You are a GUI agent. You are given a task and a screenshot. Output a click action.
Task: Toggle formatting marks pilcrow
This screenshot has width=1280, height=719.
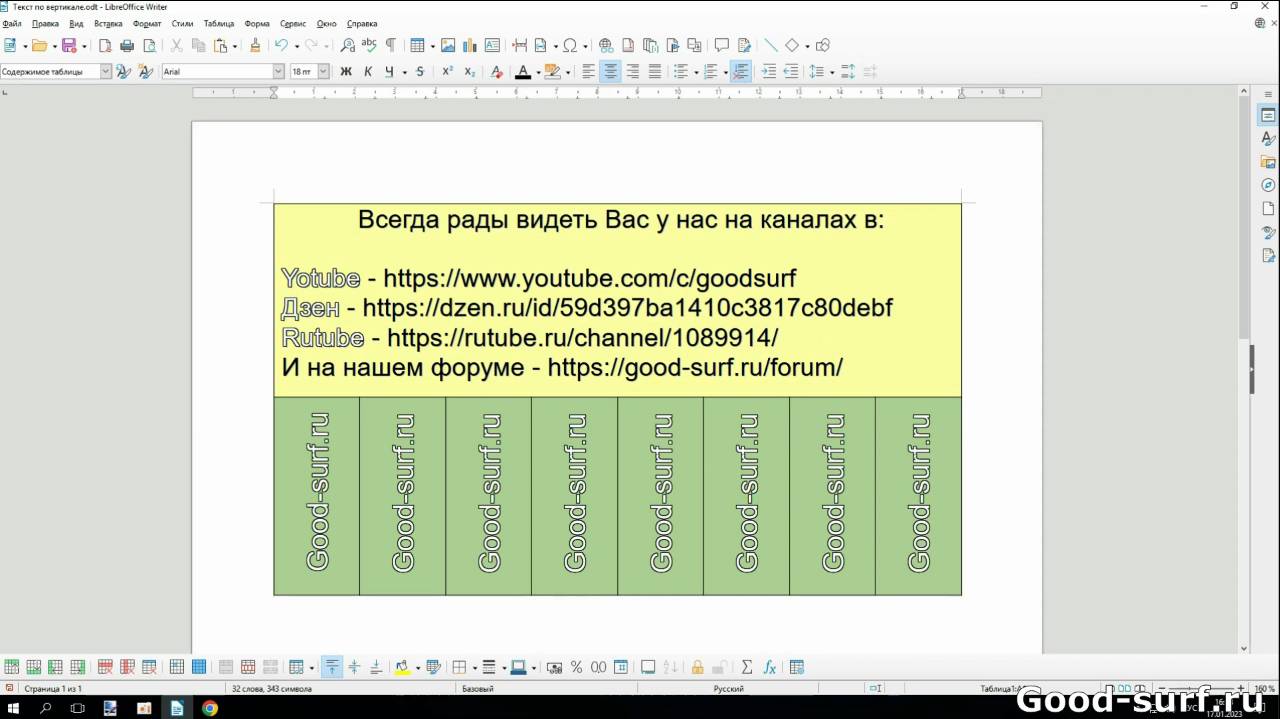pos(391,45)
